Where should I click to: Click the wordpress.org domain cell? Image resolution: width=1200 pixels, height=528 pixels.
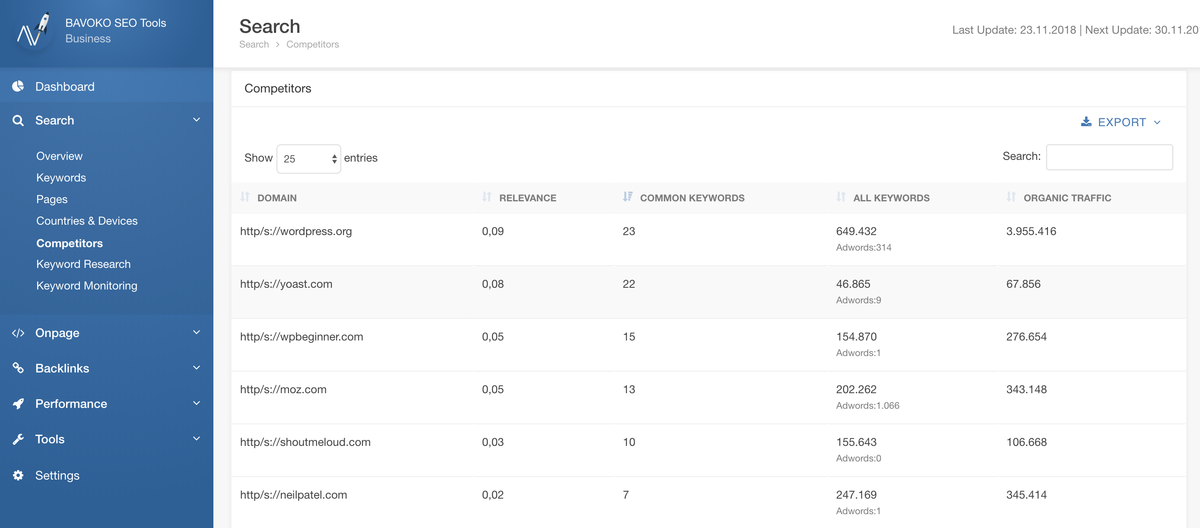(x=296, y=232)
